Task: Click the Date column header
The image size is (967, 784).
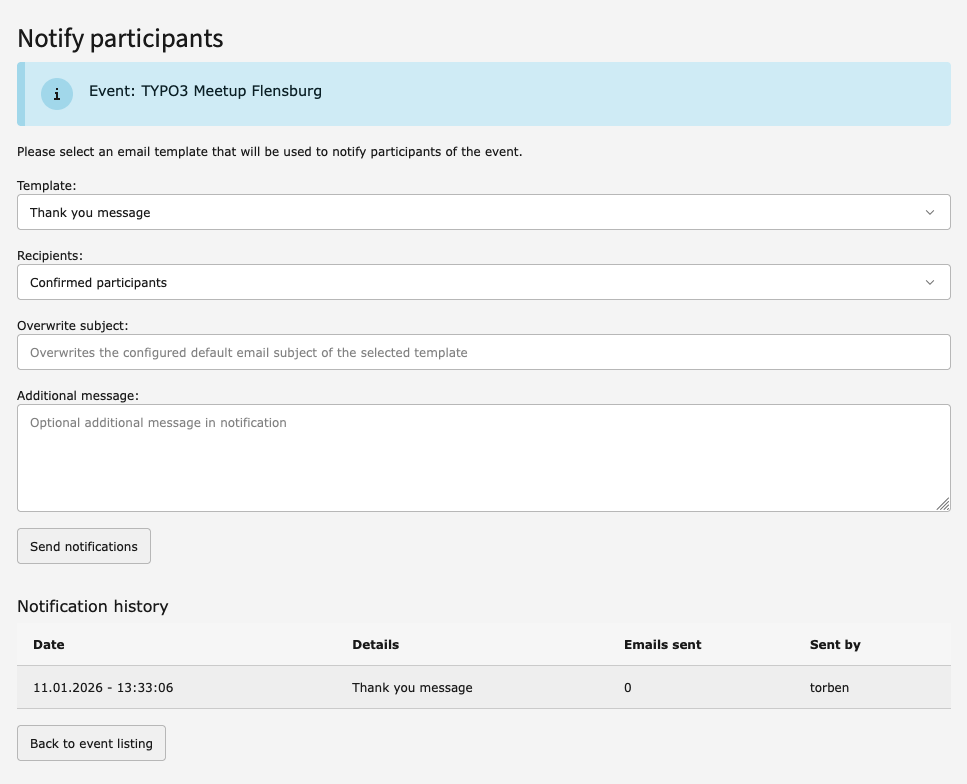Action: (x=48, y=644)
